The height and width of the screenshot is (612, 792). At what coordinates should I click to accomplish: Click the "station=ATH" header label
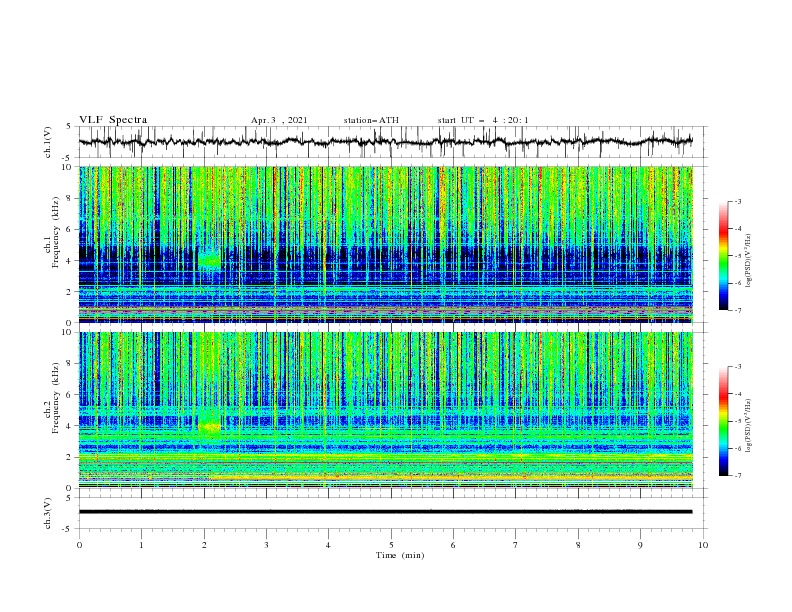371,120
